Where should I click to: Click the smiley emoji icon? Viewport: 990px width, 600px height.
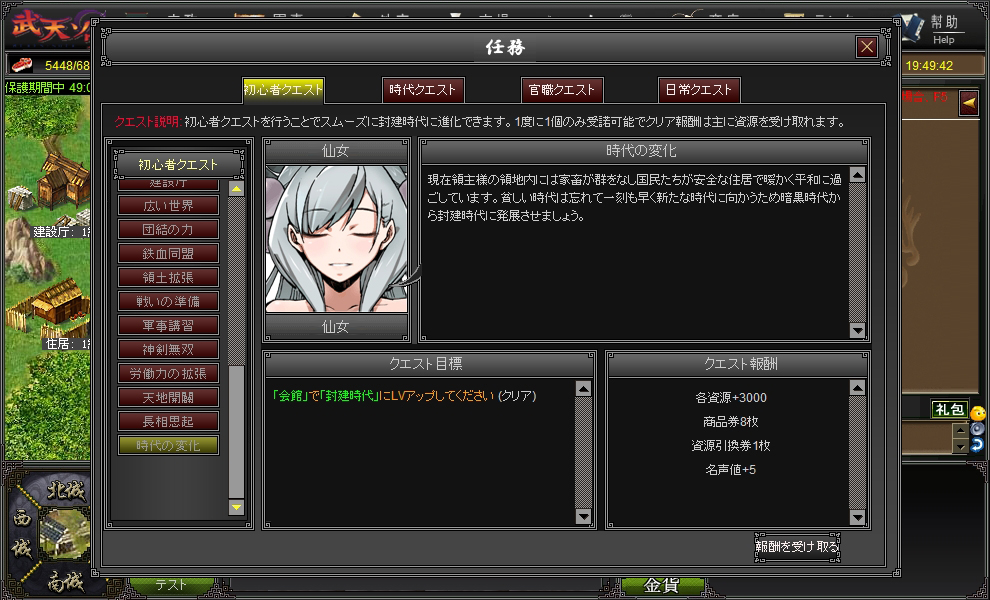[977, 412]
